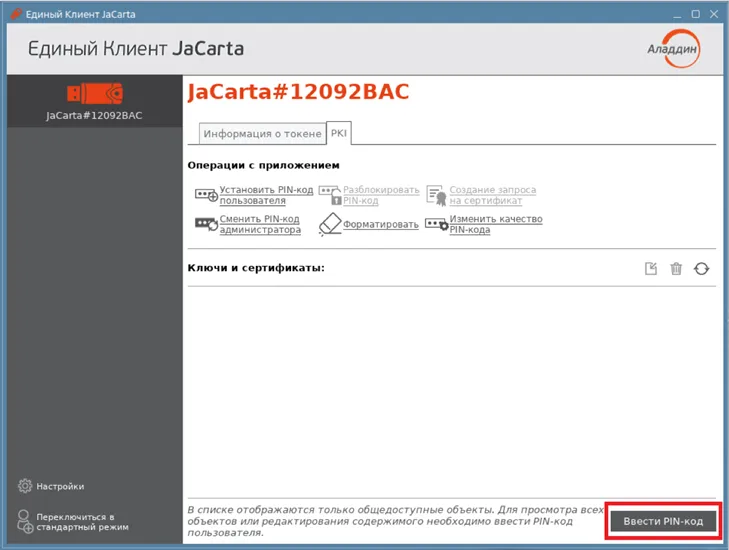729x550 pixels.
Task: Click the Сменить PIN-код администратора icon
Action: (x=206, y=224)
